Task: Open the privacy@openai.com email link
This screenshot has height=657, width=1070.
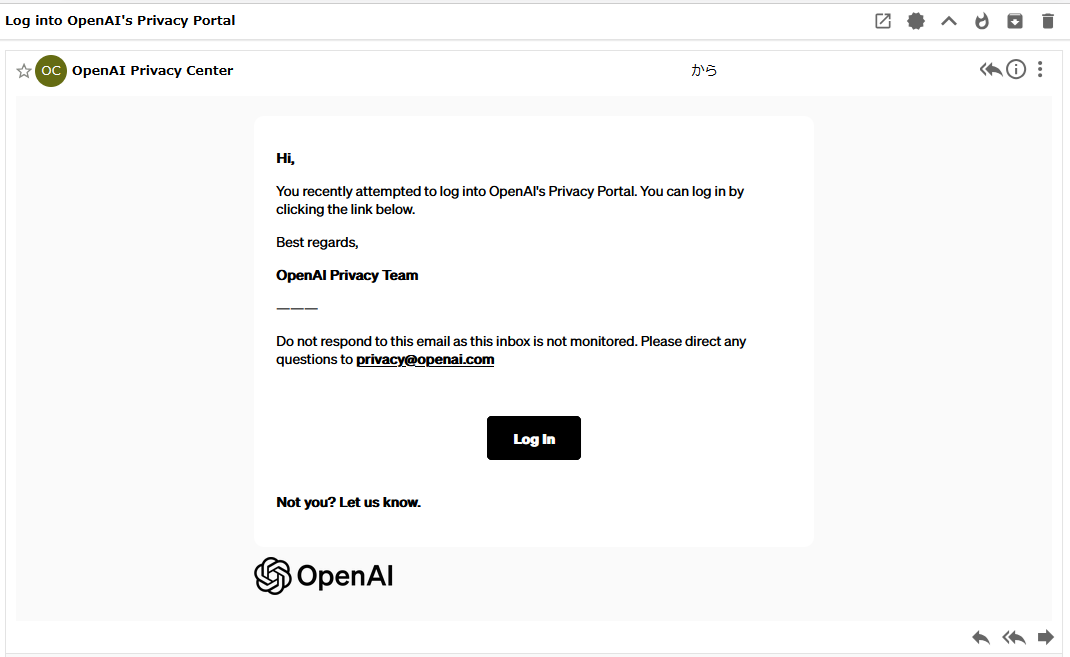Action: 425,360
